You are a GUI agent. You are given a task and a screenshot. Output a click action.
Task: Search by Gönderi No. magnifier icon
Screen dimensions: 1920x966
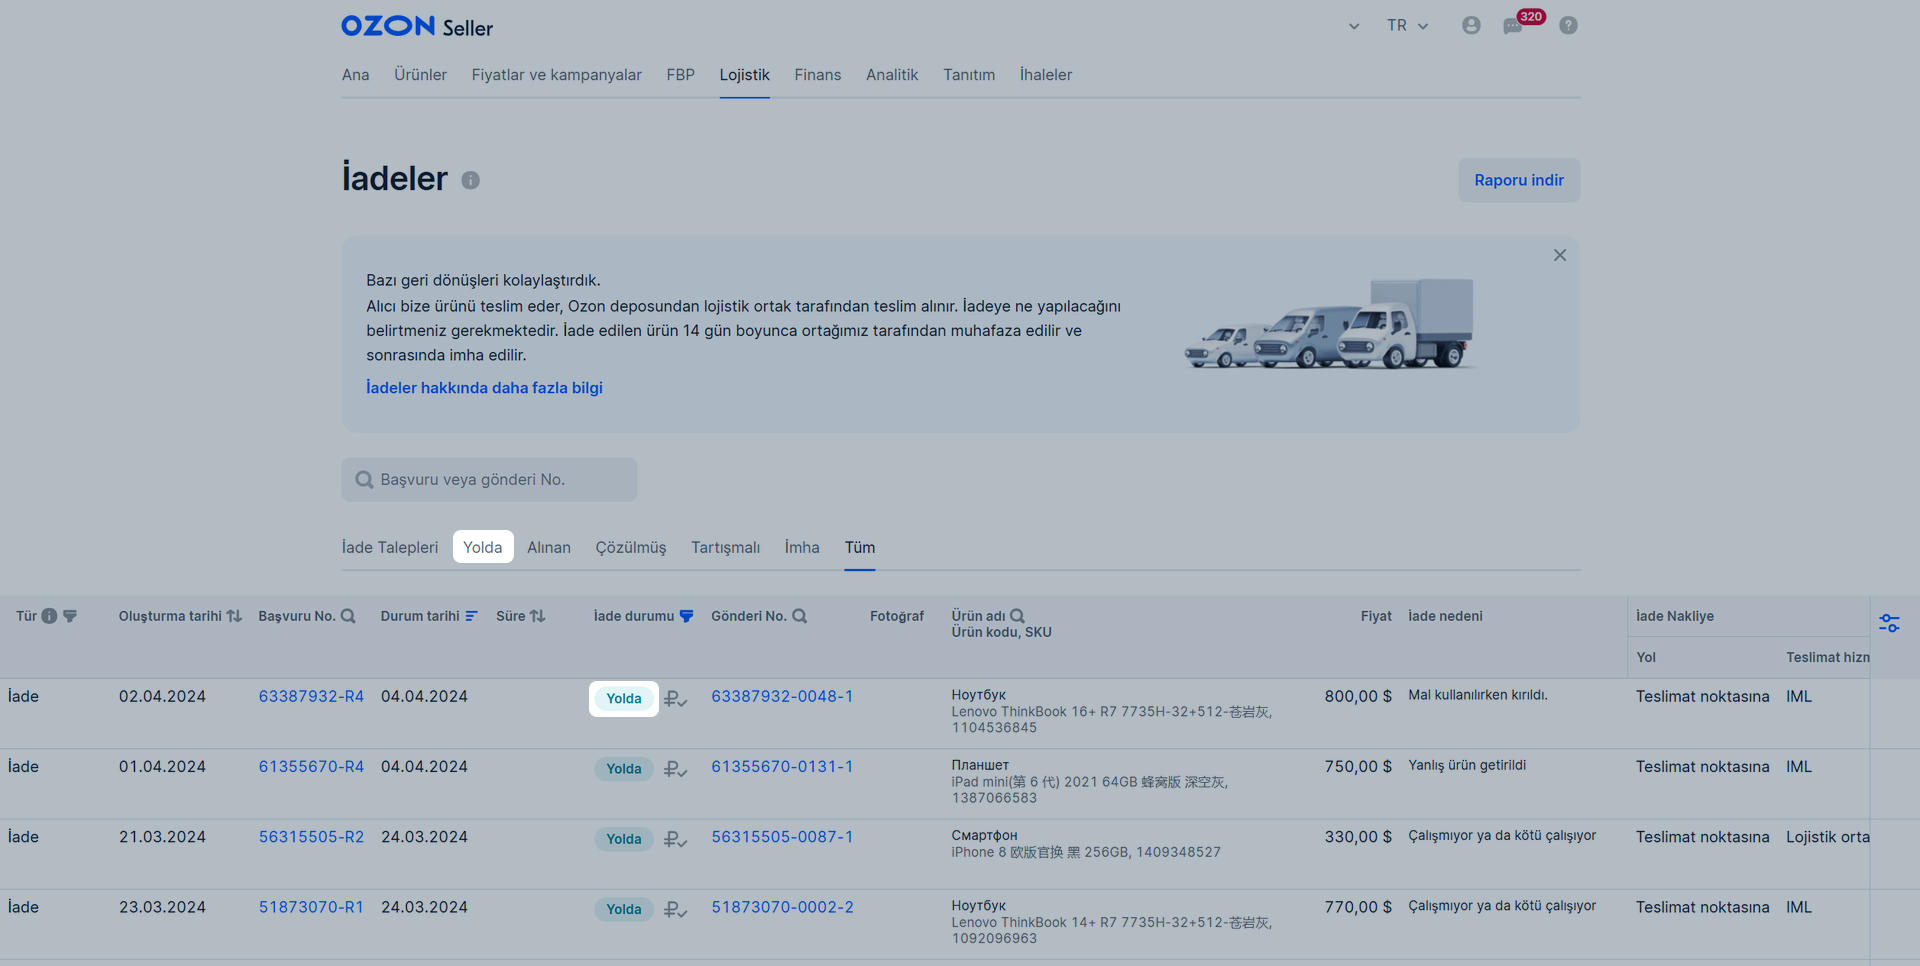tap(800, 616)
